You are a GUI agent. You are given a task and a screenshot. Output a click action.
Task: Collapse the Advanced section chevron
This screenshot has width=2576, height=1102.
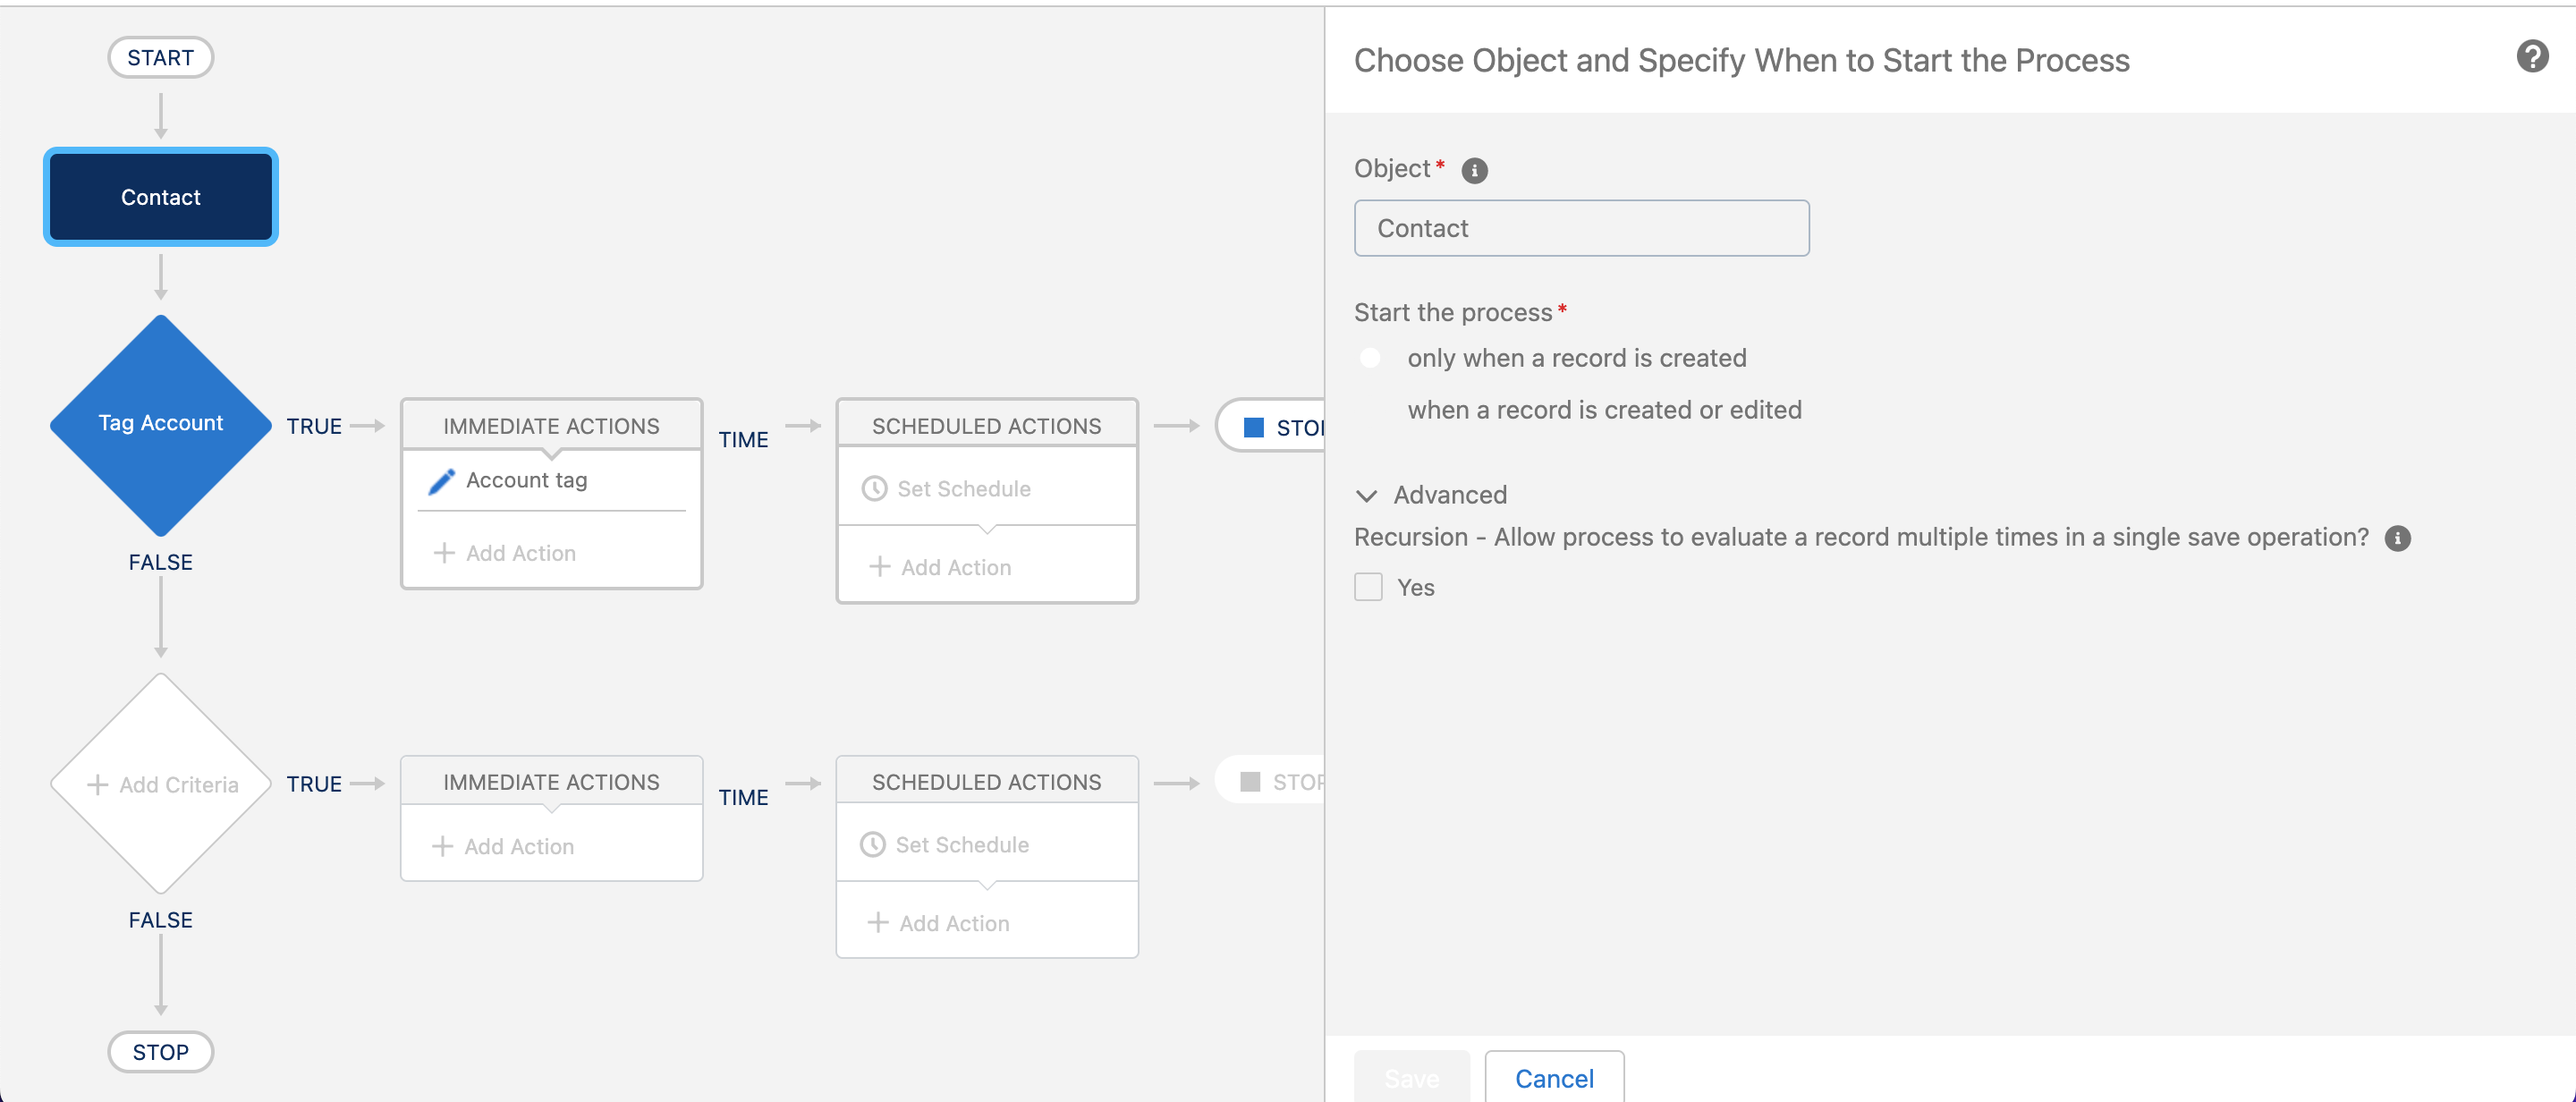[x=1366, y=496]
